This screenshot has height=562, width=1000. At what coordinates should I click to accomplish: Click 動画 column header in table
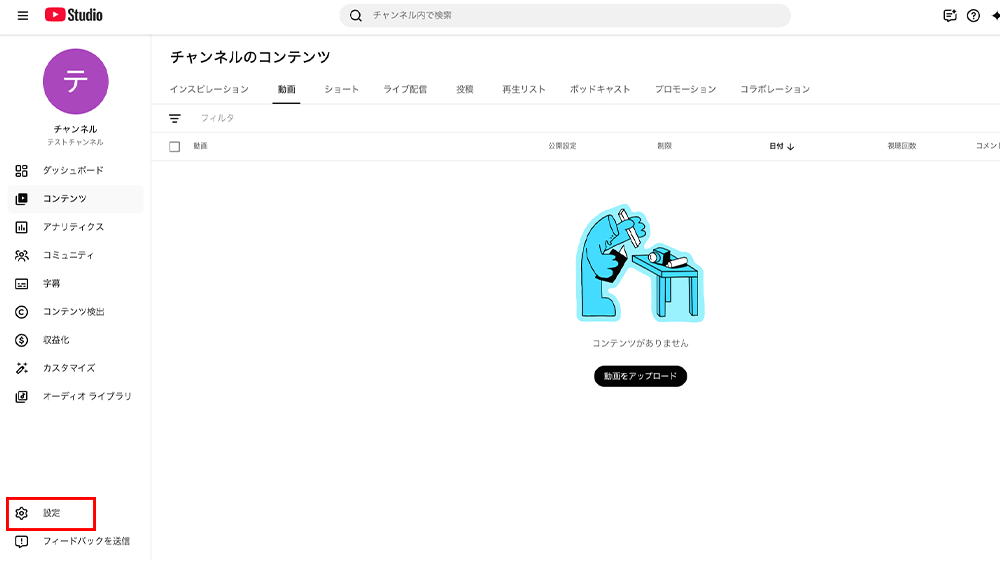[x=200, y=146]
